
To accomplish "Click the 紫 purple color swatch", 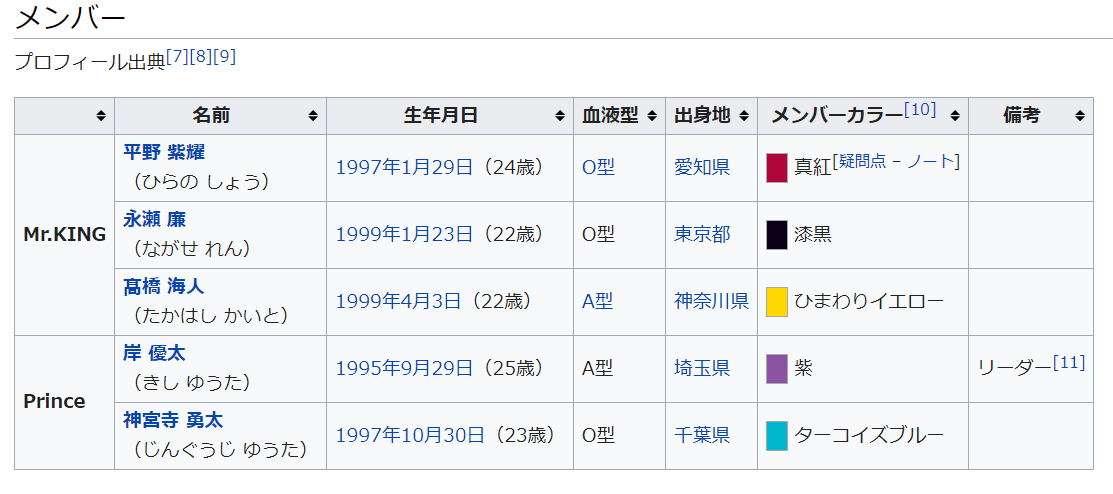I will (x=777, y=368).
